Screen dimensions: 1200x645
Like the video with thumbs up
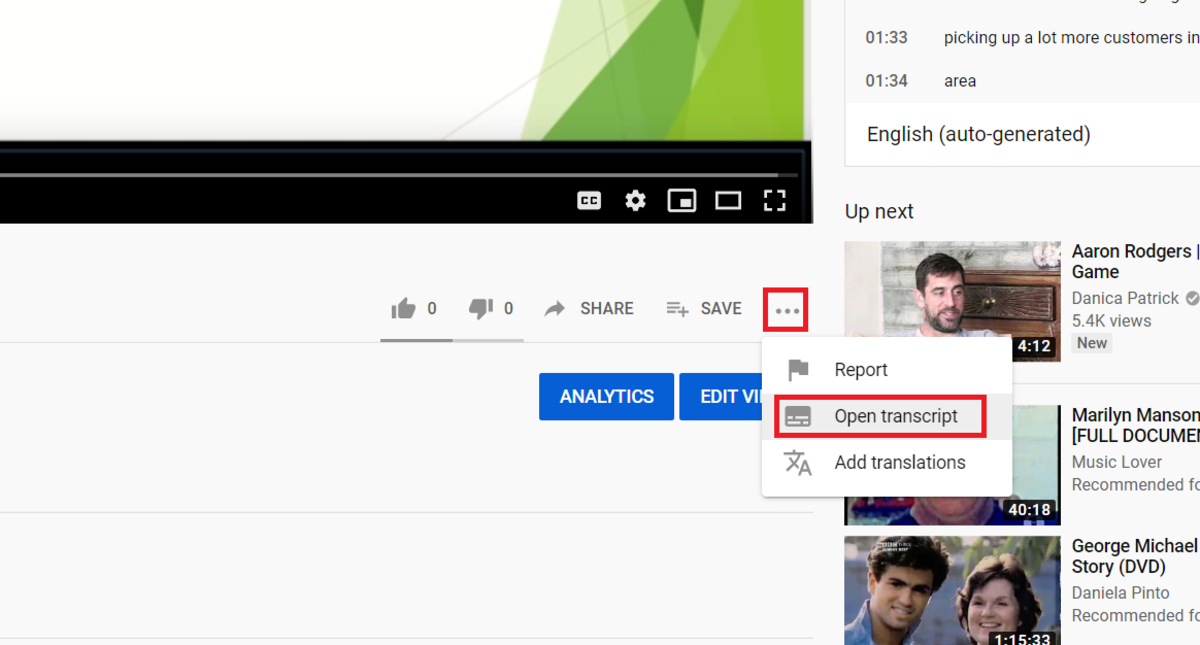tap(404, 309)
